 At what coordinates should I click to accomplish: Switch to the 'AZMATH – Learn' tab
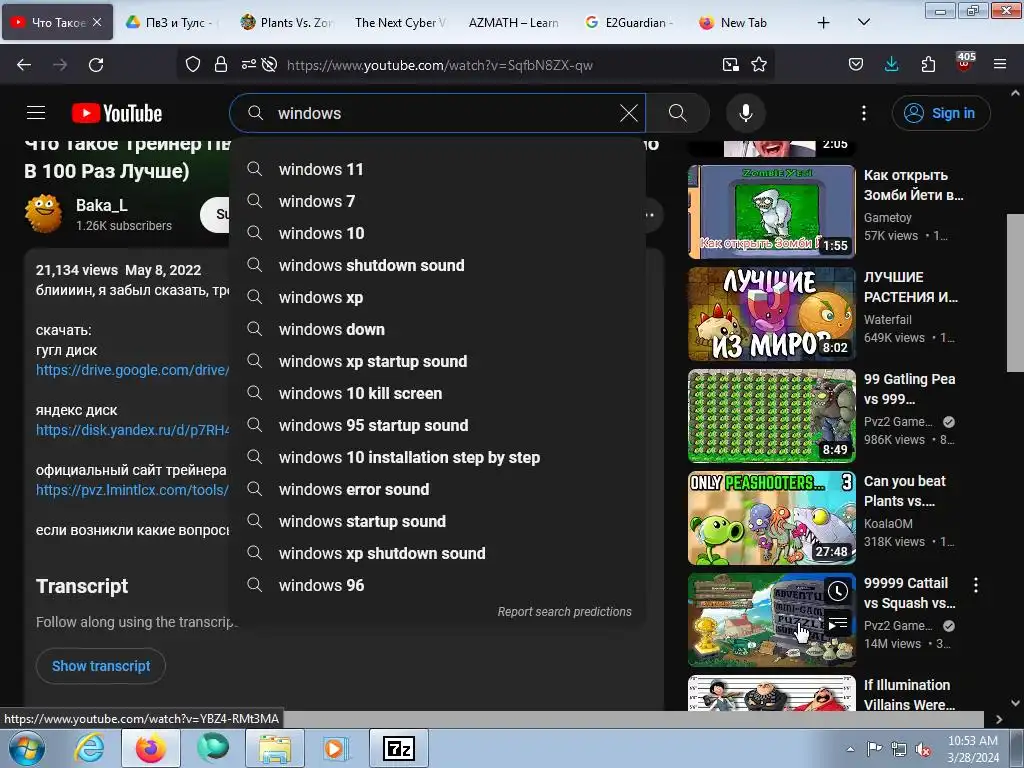pos(513,22)
